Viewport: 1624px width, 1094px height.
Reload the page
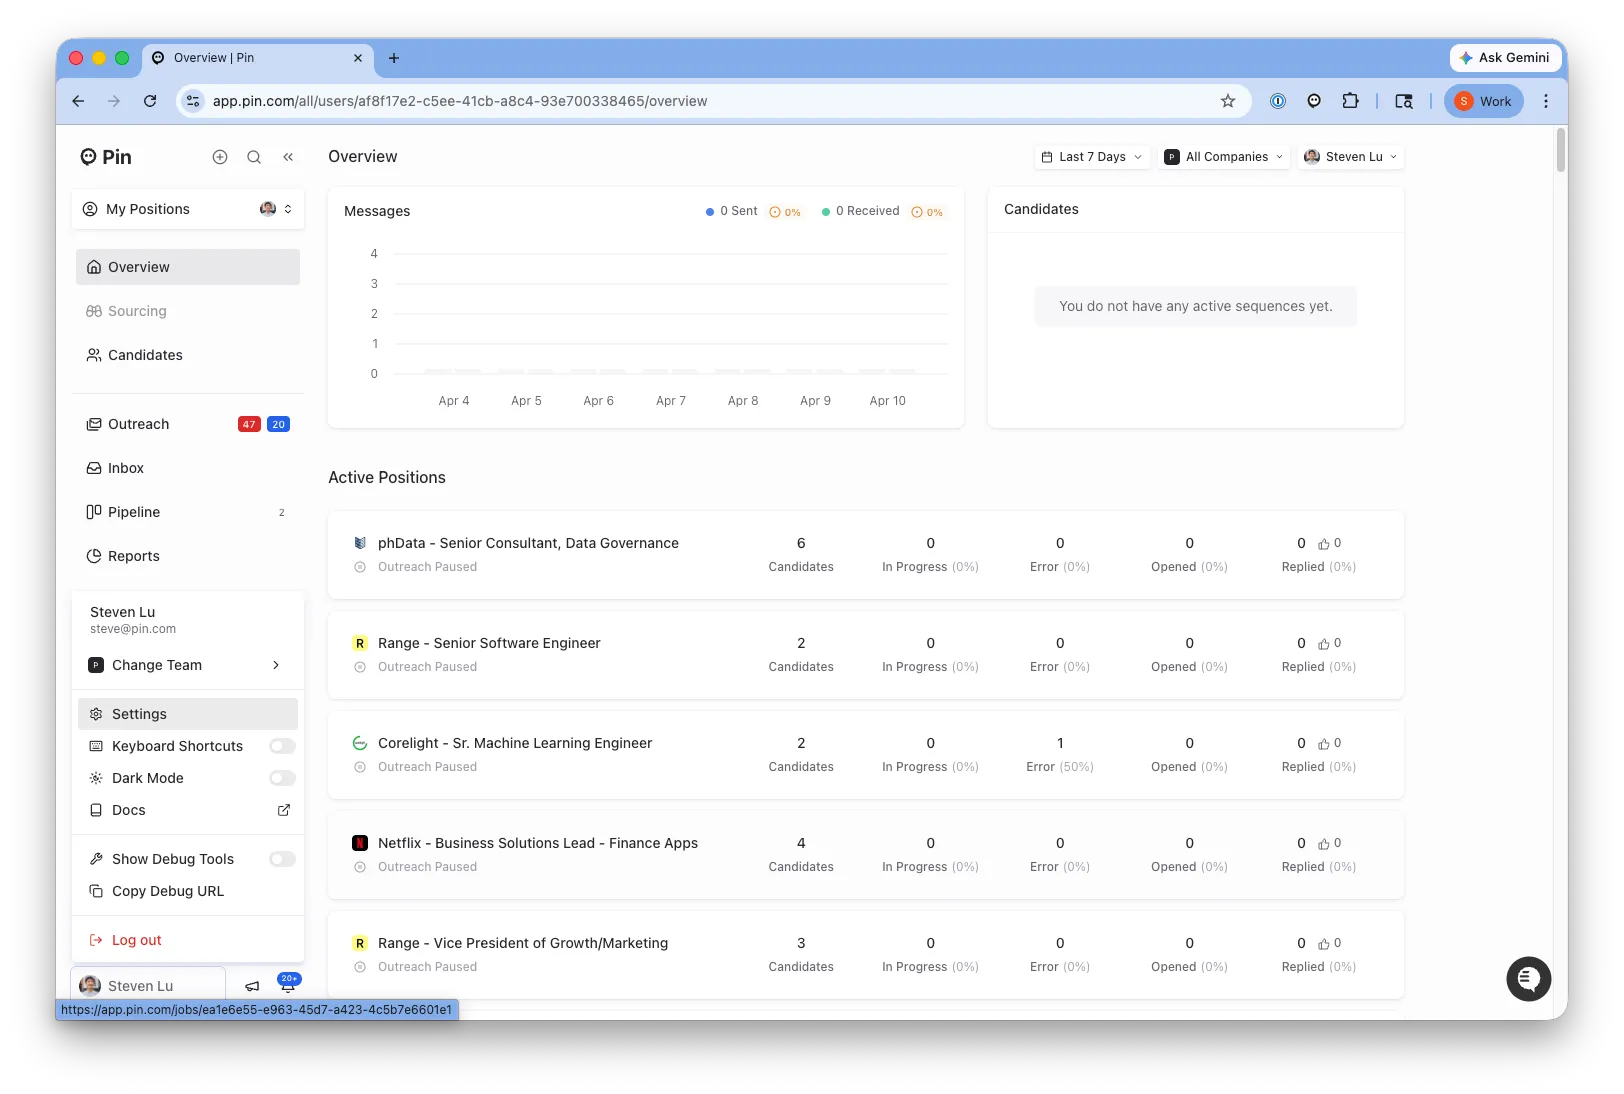[x=150, y=101]
